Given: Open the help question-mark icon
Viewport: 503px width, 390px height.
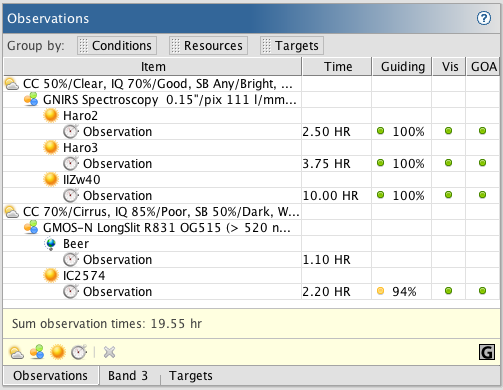Looking at the screenshot, I should pos(483,18).
